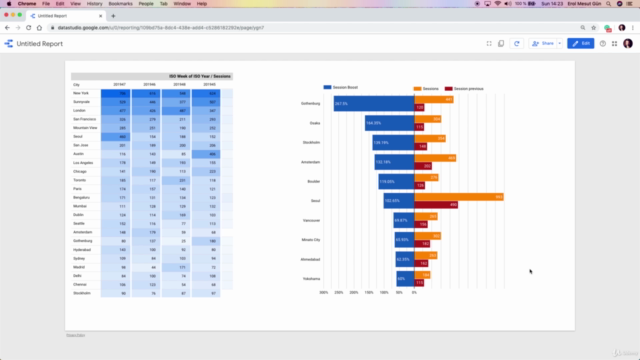Image resolution: width=640 pixels, height=360 pixels.
Task: Select the Untitled Report browser tab
Action: coord(66,16)
